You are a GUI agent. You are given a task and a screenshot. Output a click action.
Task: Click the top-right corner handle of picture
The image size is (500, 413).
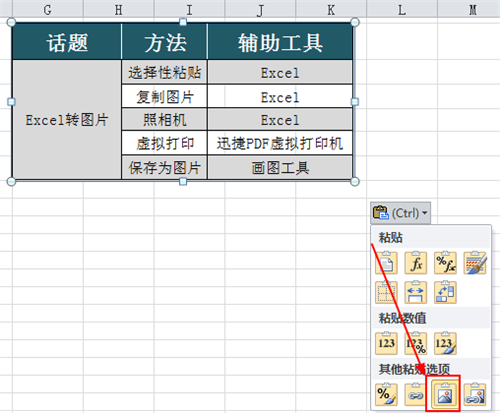click(355, 22)
